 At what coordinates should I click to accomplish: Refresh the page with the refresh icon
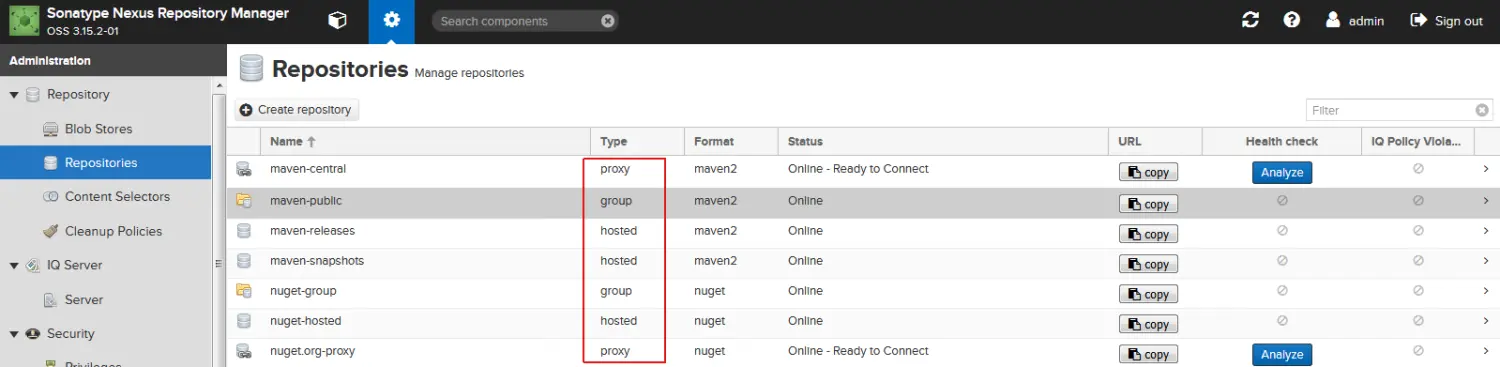[1250, 21]
